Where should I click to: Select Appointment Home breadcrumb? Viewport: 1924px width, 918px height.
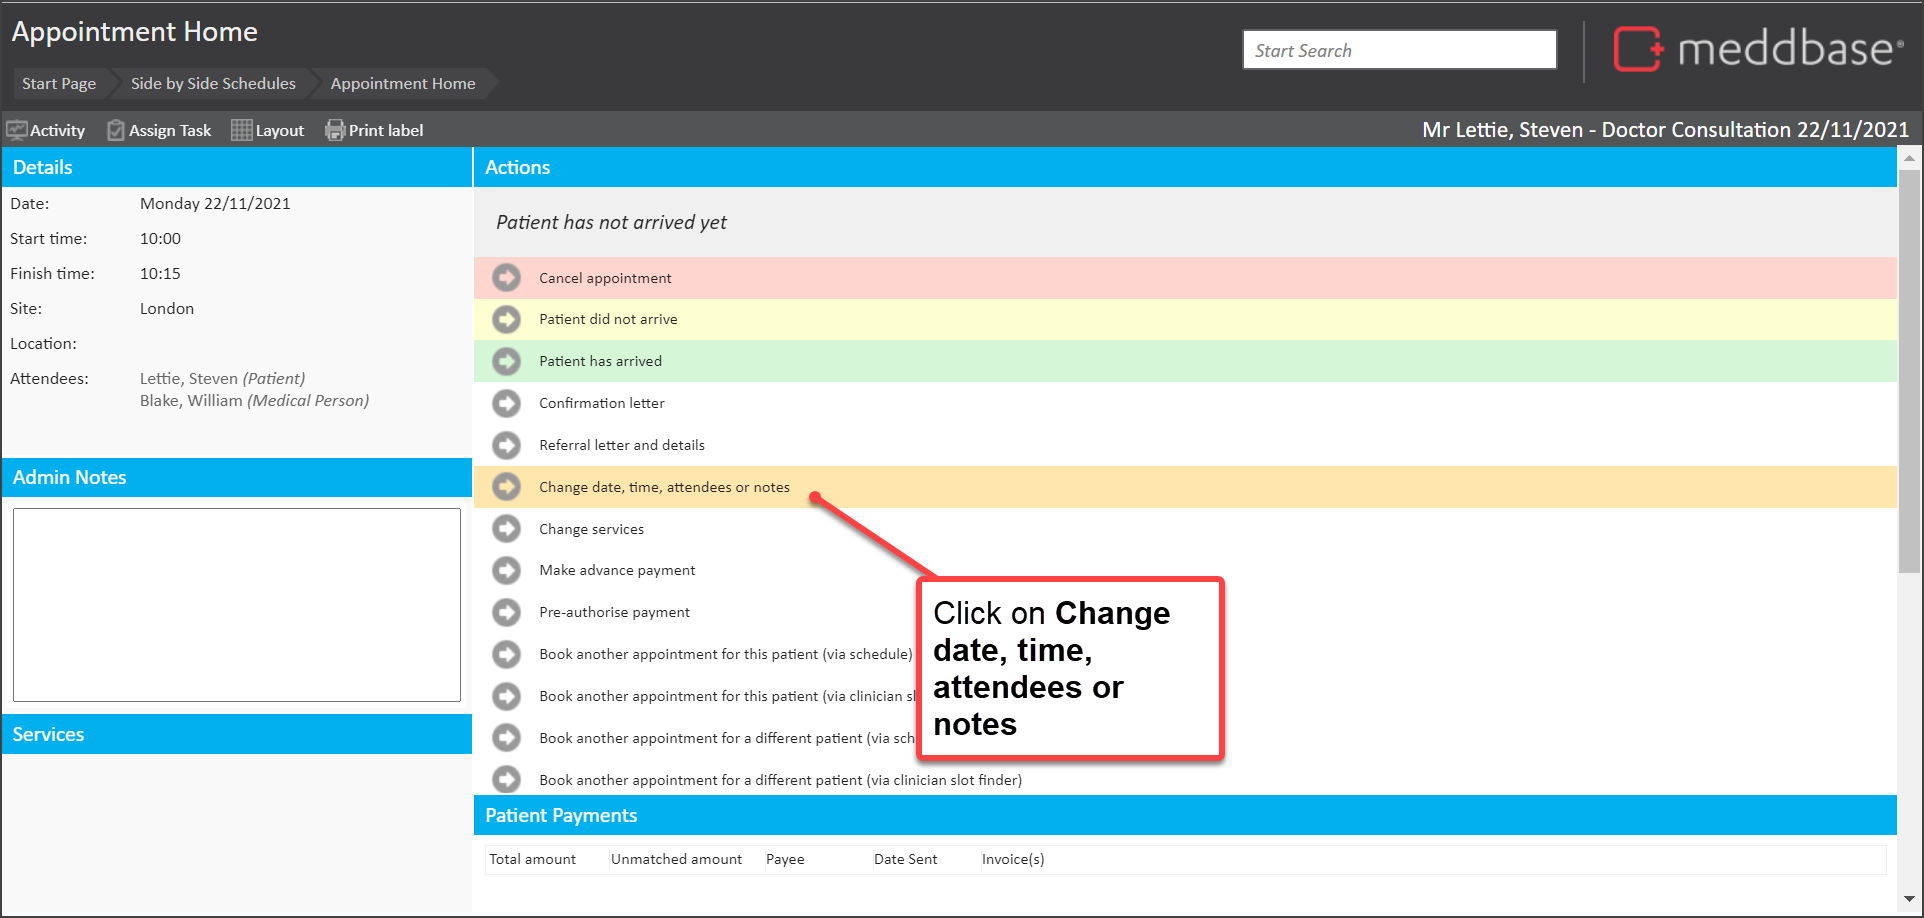pyautogui.click(x=403, y=84)
